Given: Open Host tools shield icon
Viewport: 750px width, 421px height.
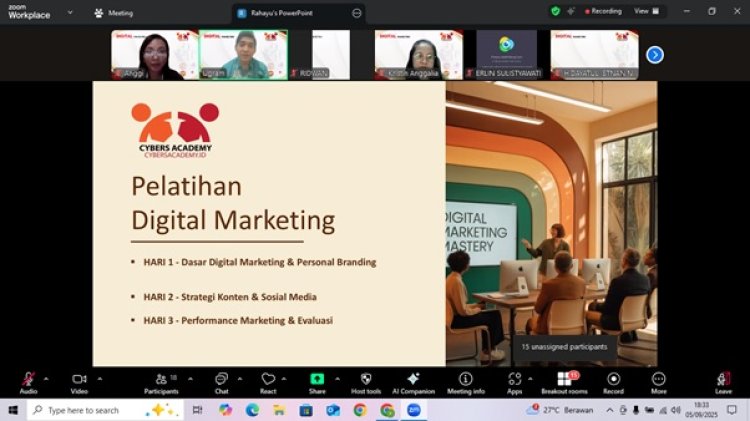Looking at the screenshot, I should pos(366,381).
